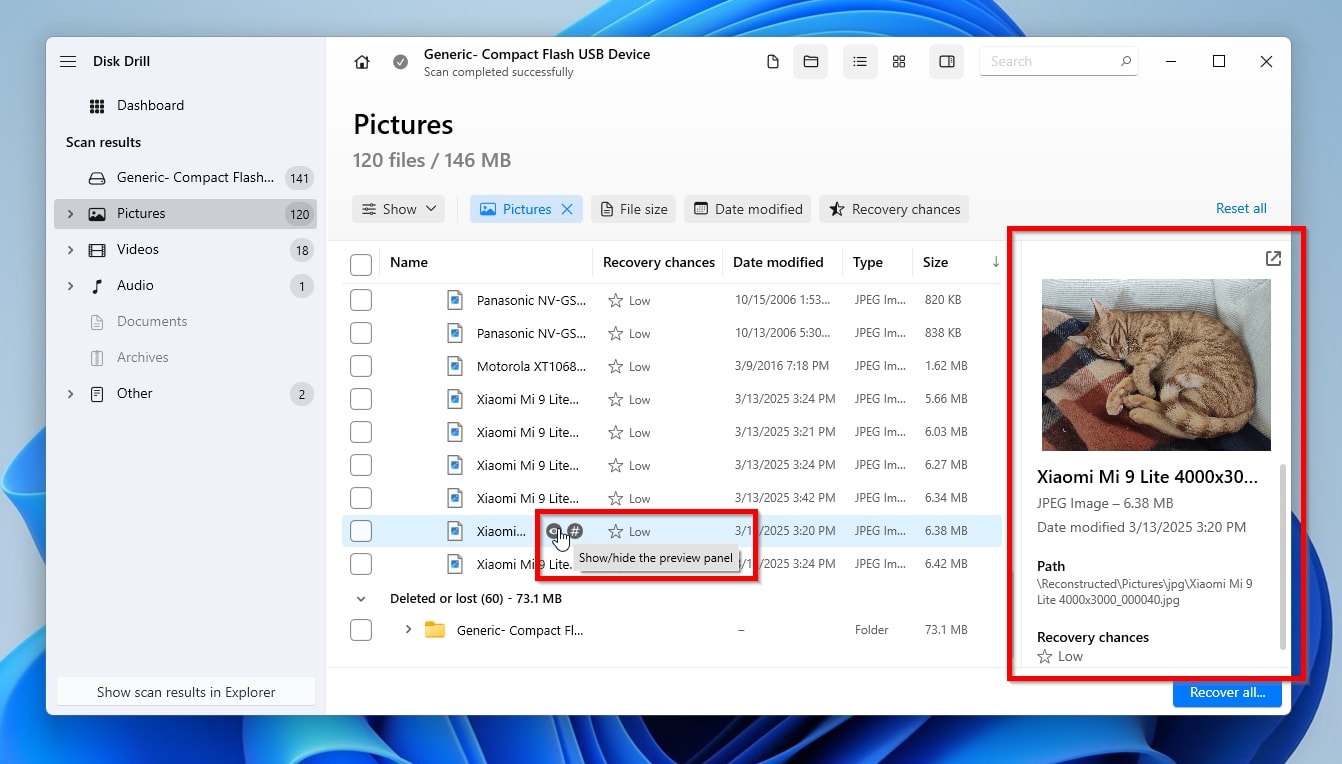Image resolution: width=1342 pixels, height=764 pixels.
Task: Click the home icon in header
Action: coord(362,62)
